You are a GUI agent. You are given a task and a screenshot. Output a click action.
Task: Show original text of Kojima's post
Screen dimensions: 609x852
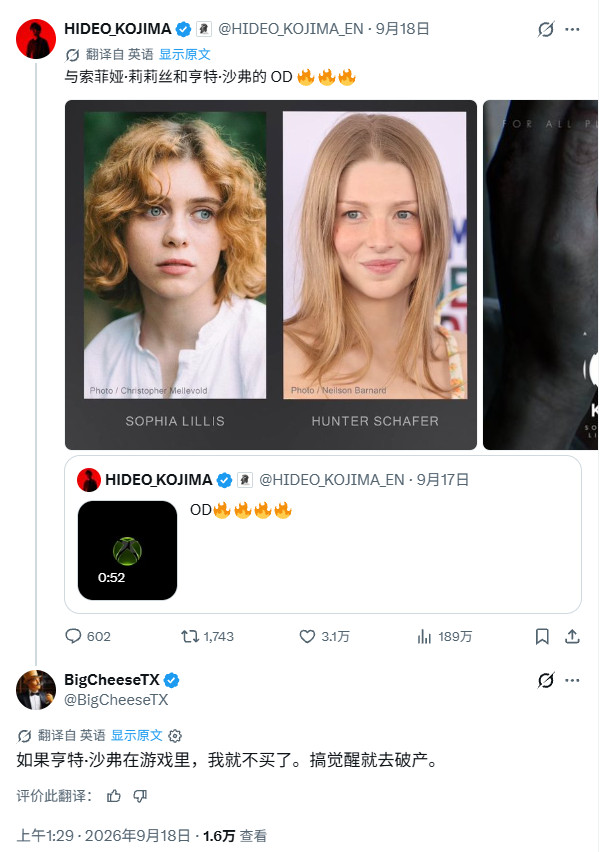[x=185, y=54]
